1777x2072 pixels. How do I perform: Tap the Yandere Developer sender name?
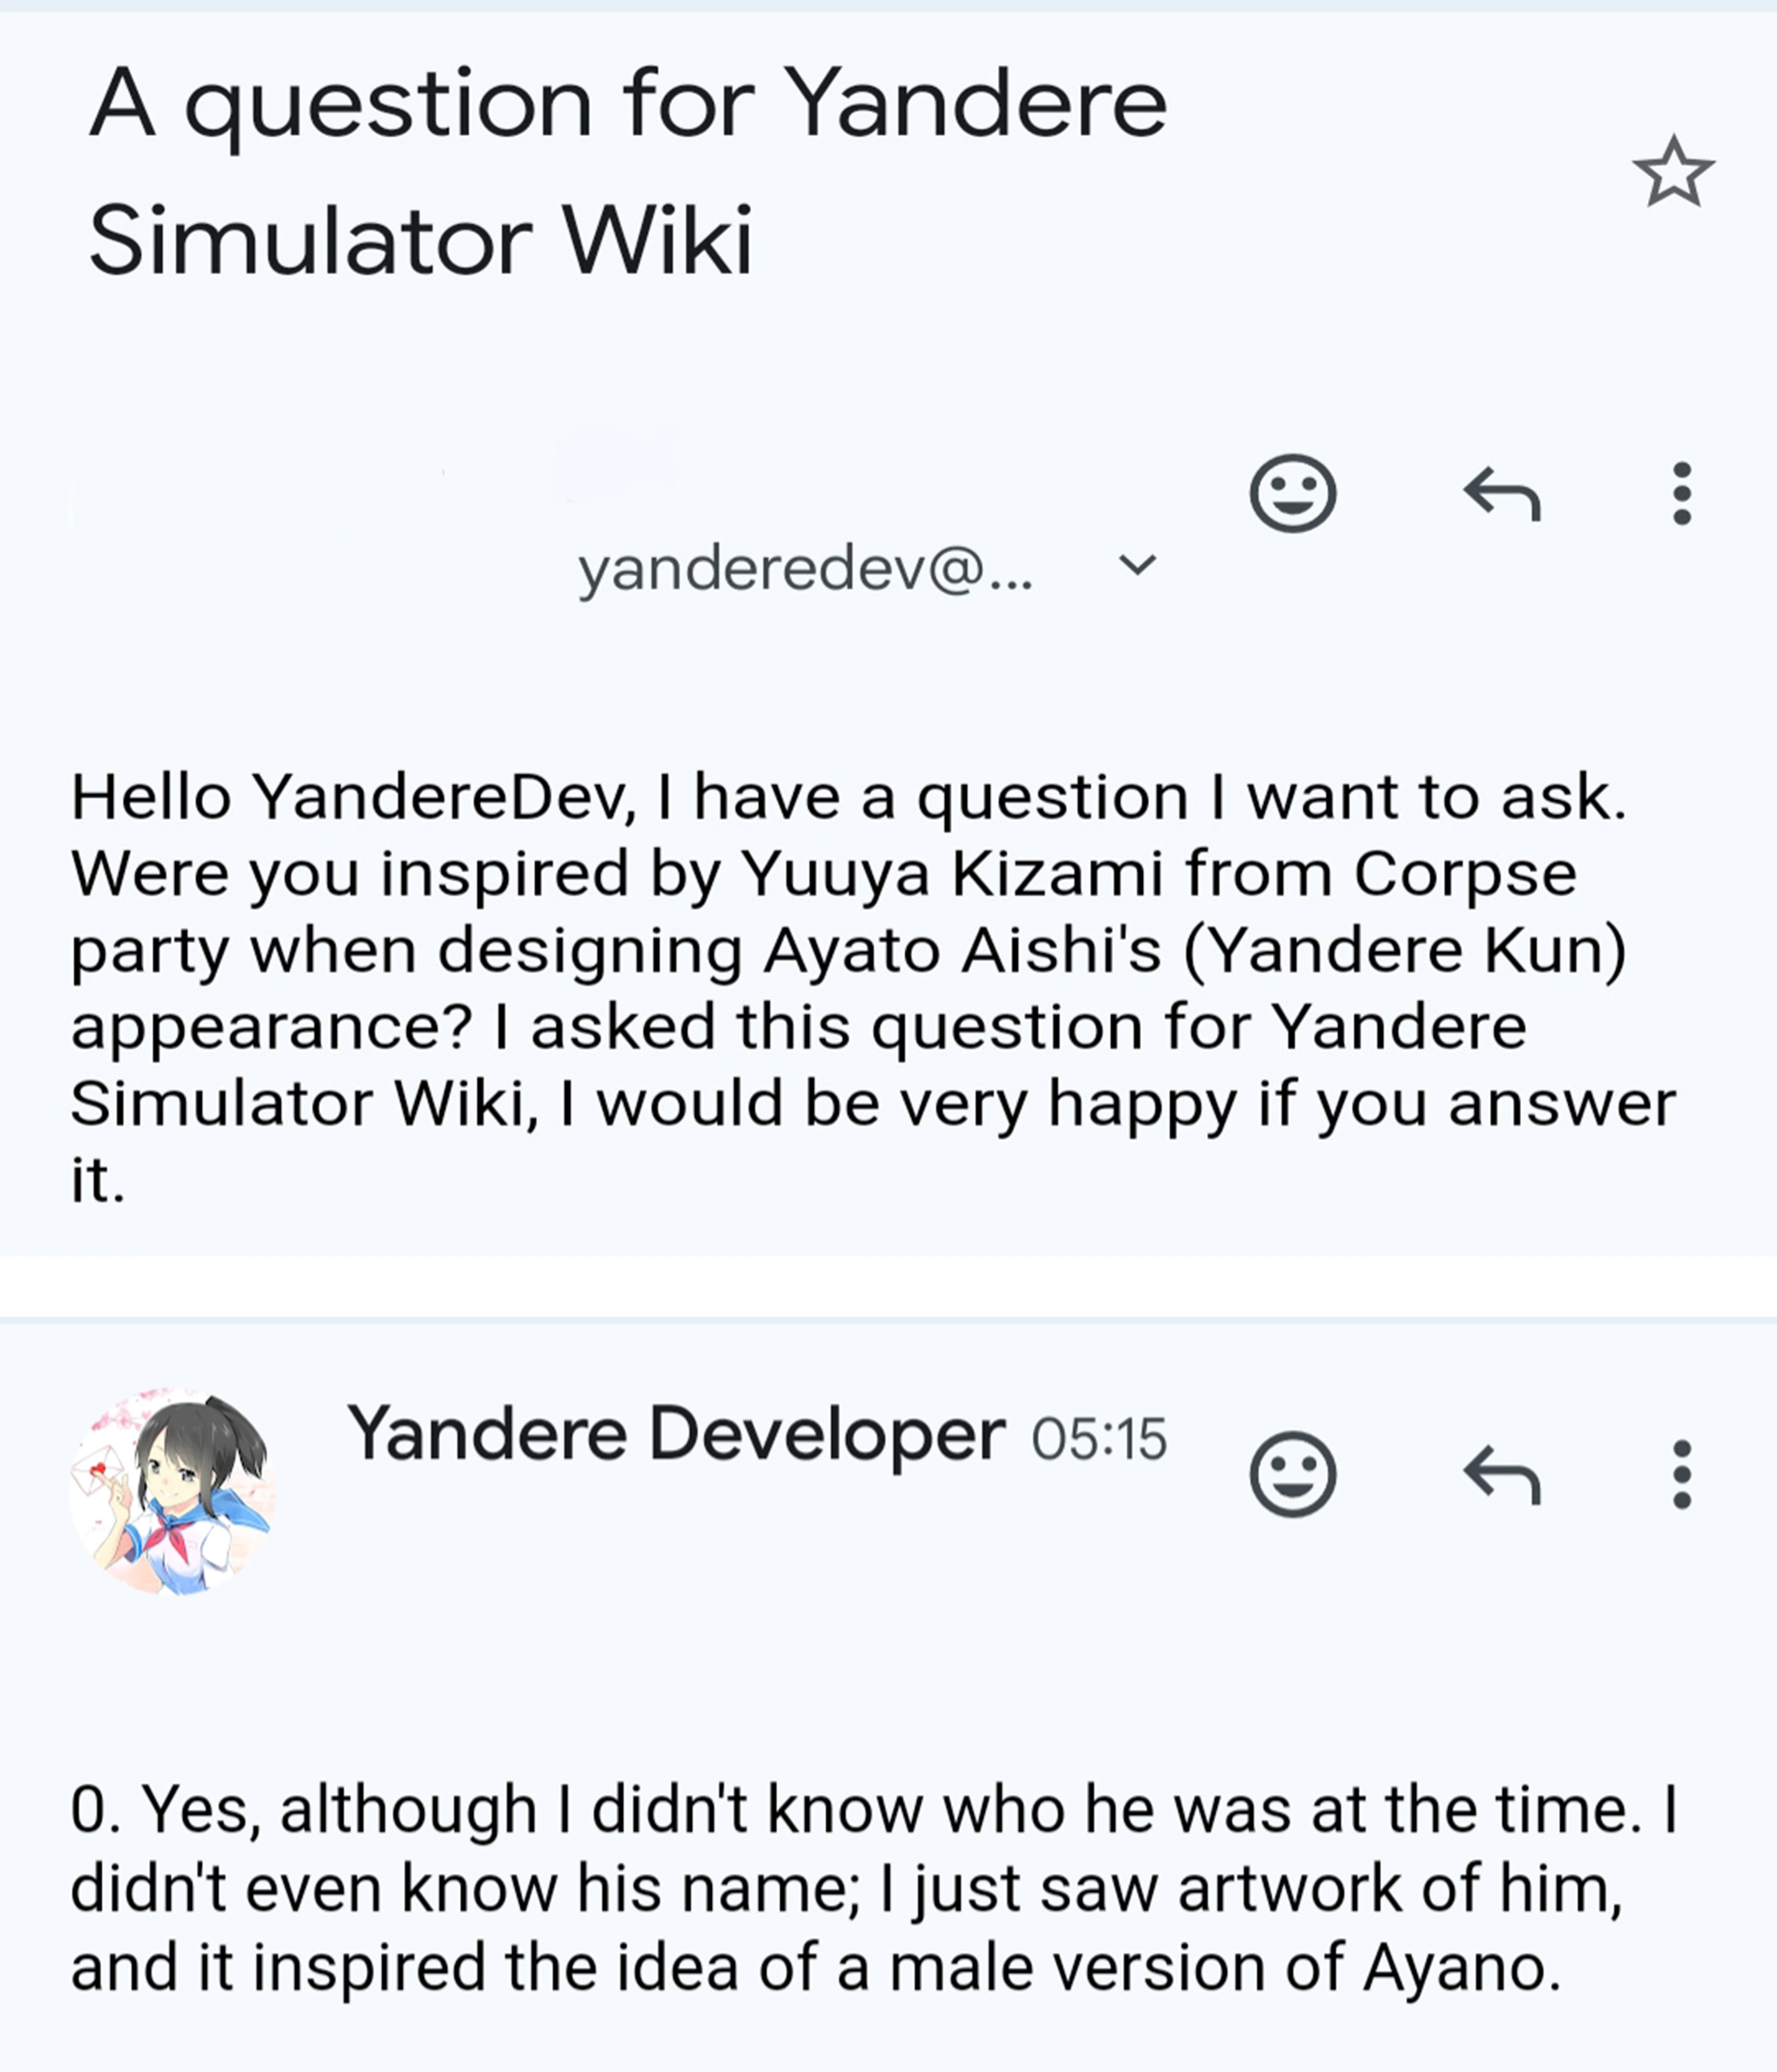pos(675,1434)
